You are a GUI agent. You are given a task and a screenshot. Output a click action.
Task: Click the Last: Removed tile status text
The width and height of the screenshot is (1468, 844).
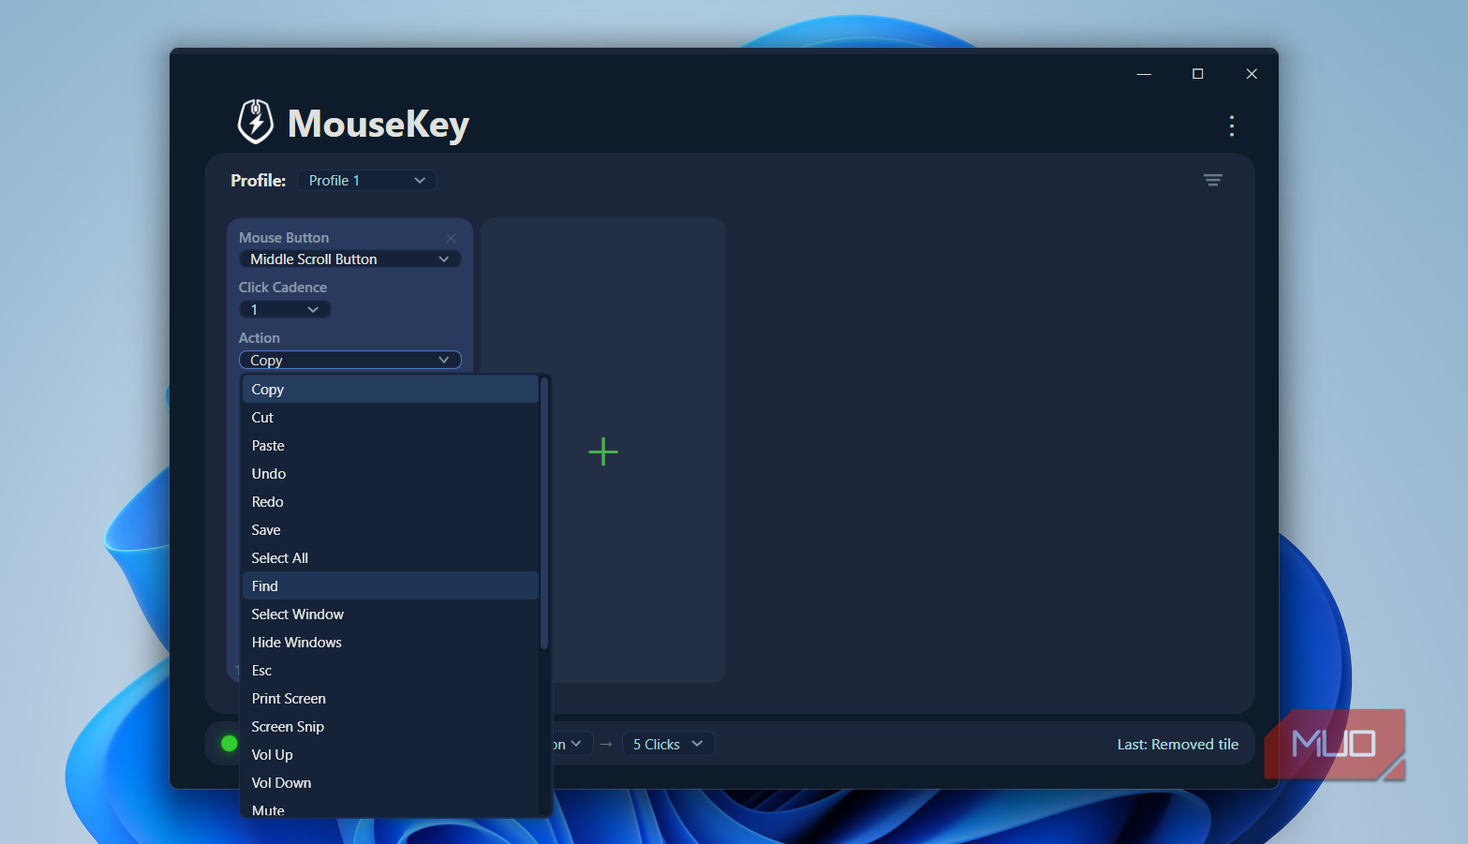pyautogui.click(x=1177, y=744)
